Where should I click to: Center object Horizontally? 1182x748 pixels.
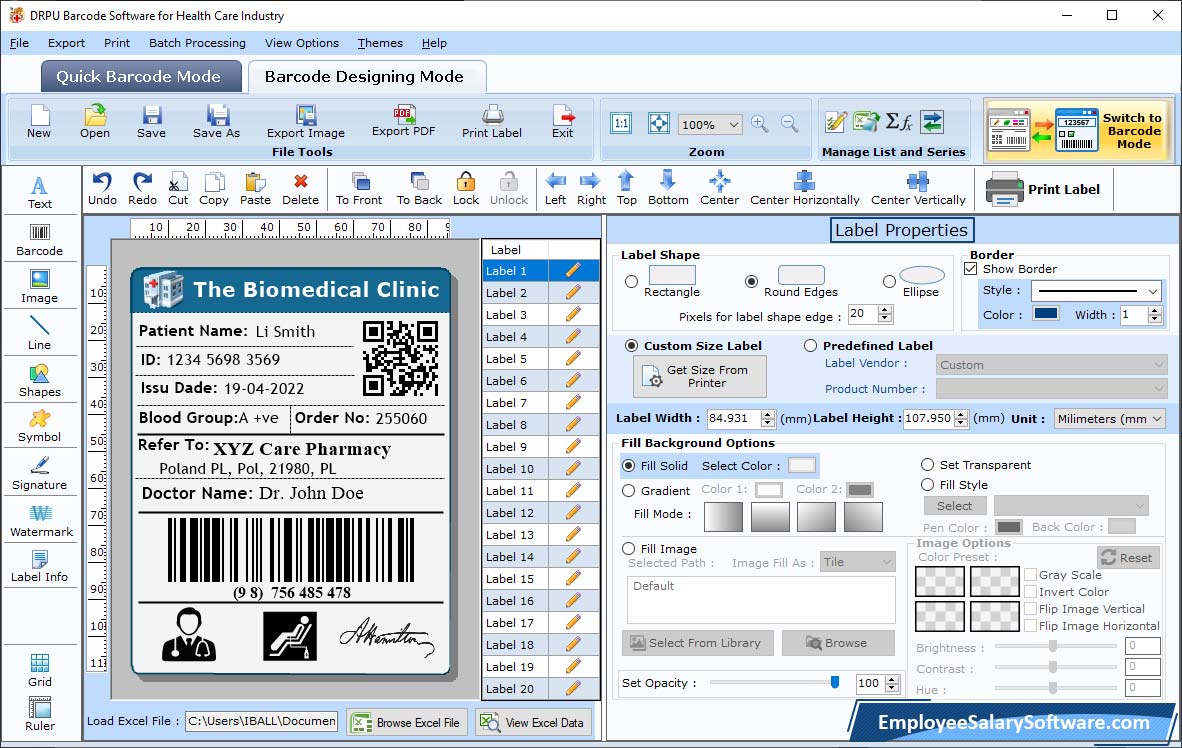point(804,189)
